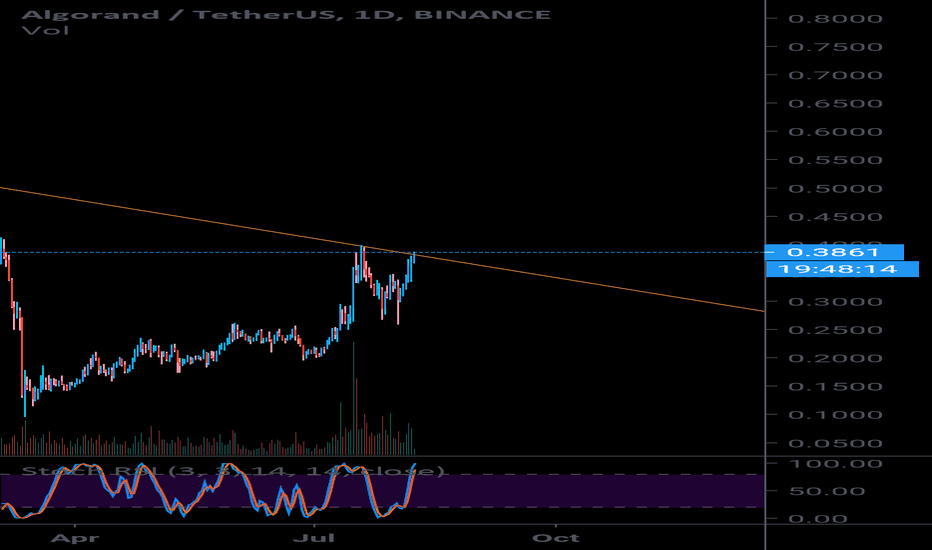Click the 0.1500 price axis label
The image size is (932, 550).
(x=835, y=386)
